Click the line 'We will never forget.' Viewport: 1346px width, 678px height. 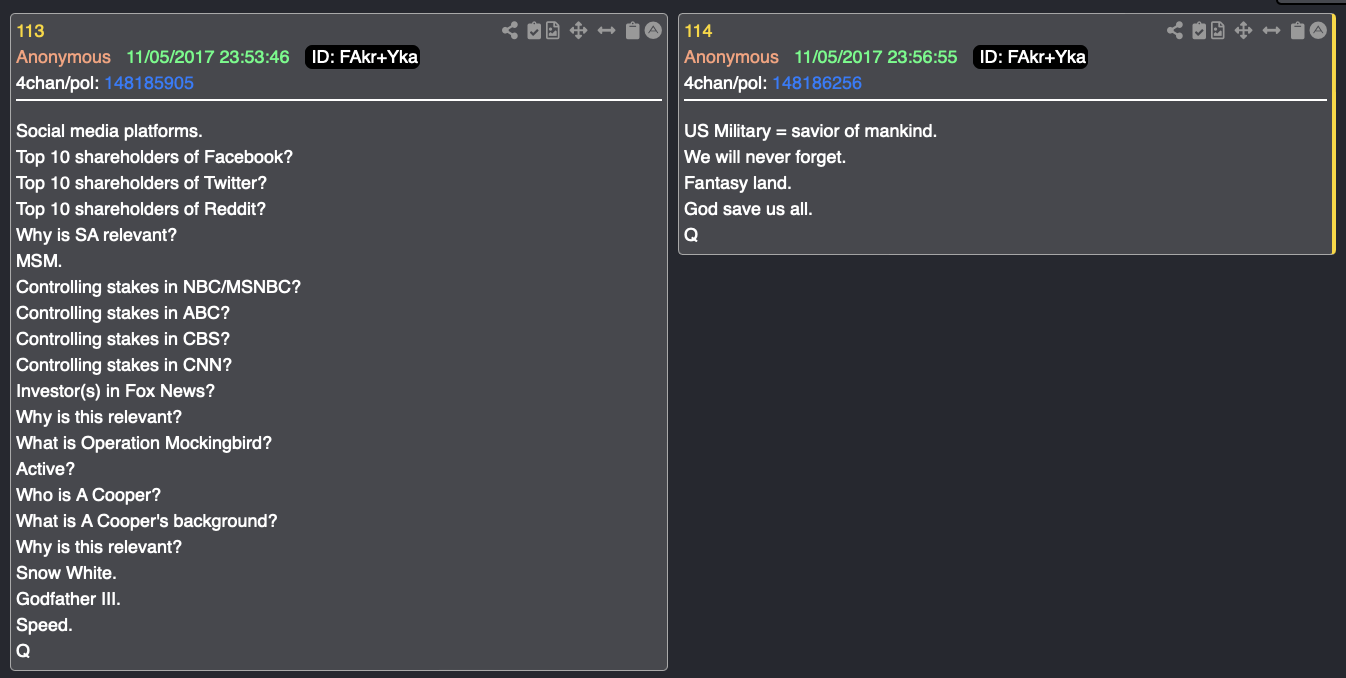(x=765, y=157)
